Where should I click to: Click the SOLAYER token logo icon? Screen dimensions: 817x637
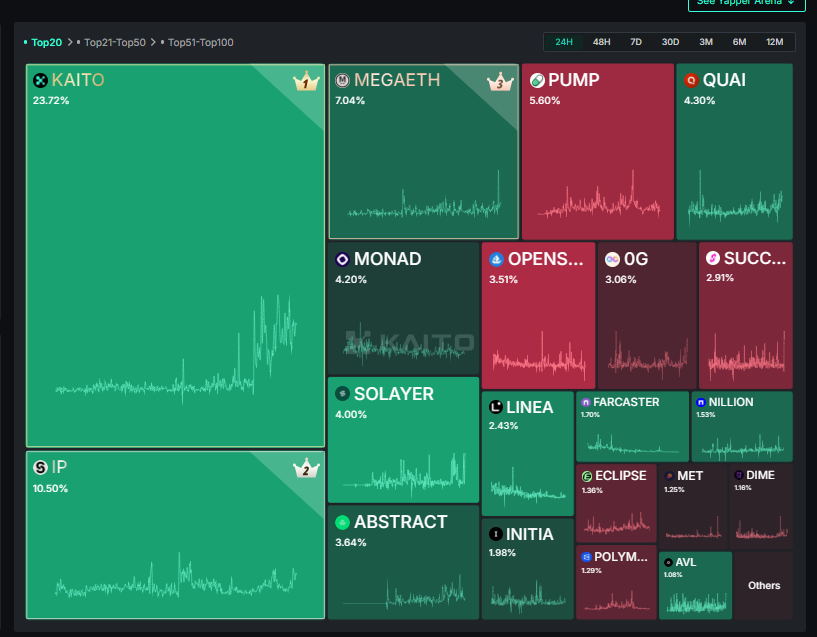pos(342,394)
